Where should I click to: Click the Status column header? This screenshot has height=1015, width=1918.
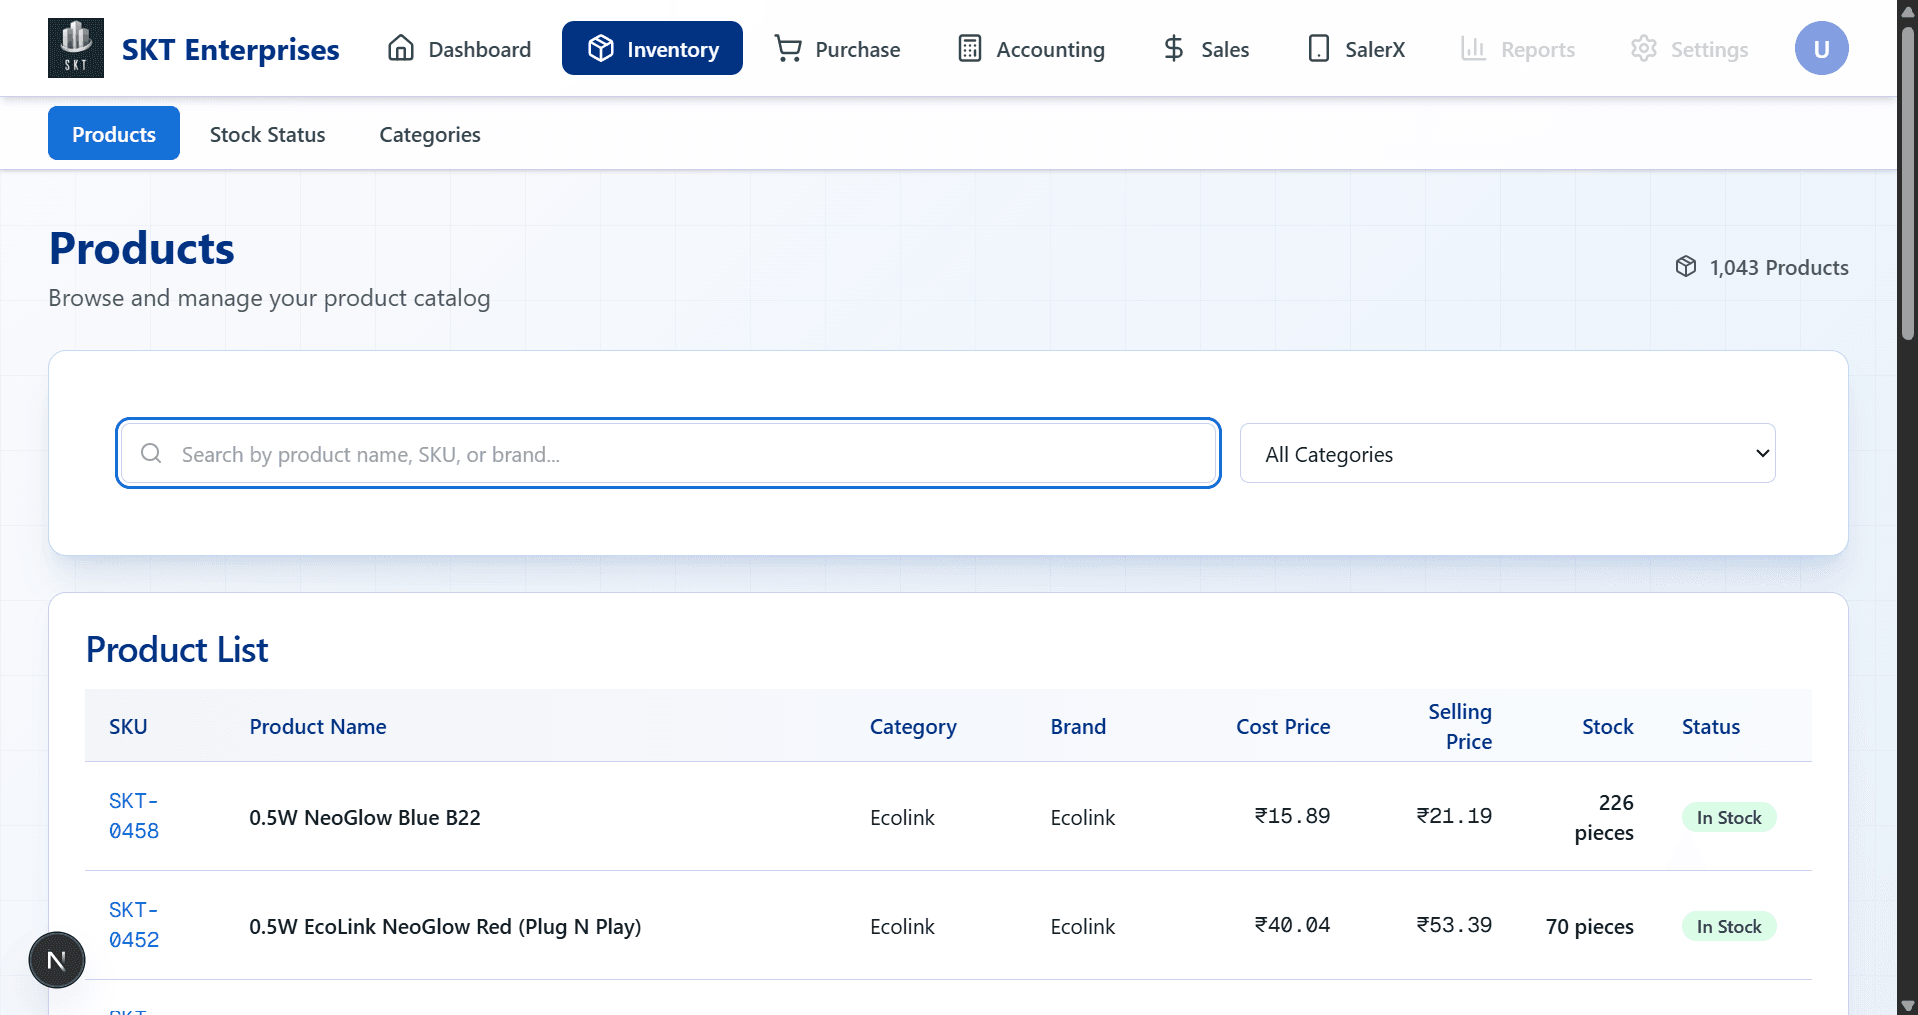point(1711,727)
